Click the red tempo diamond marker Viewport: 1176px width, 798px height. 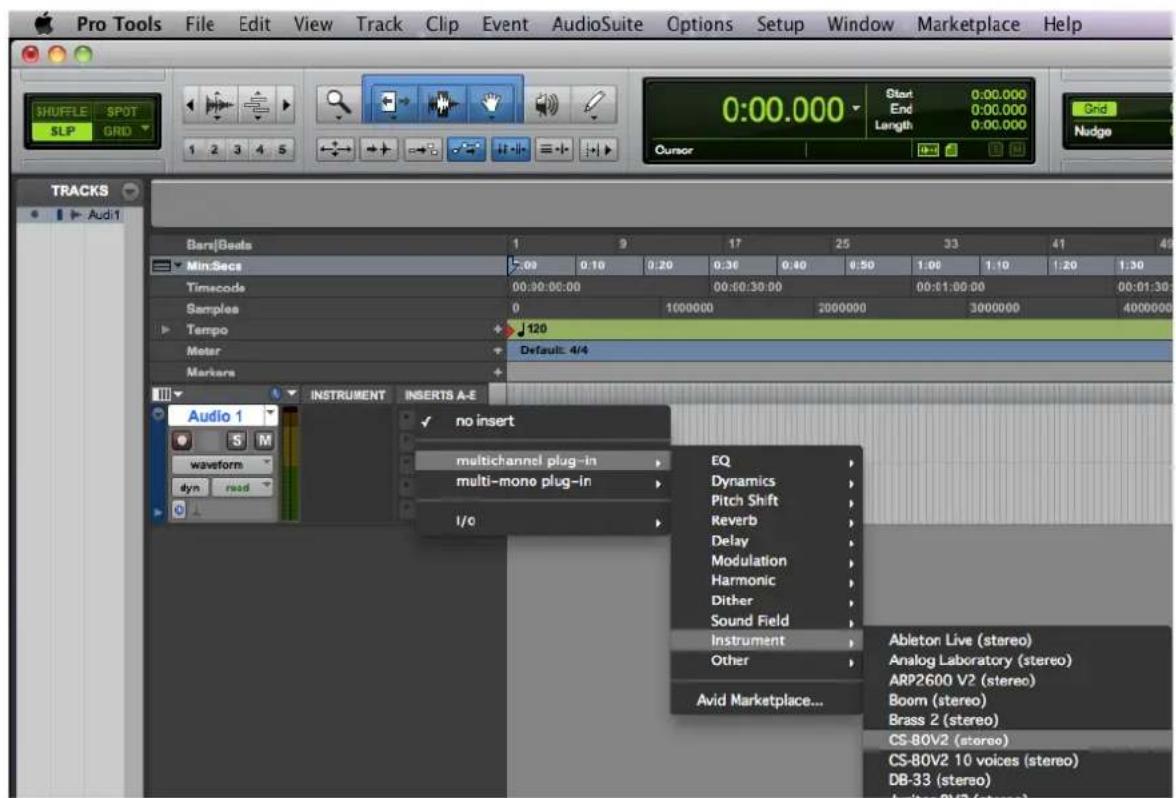[511, 330]
